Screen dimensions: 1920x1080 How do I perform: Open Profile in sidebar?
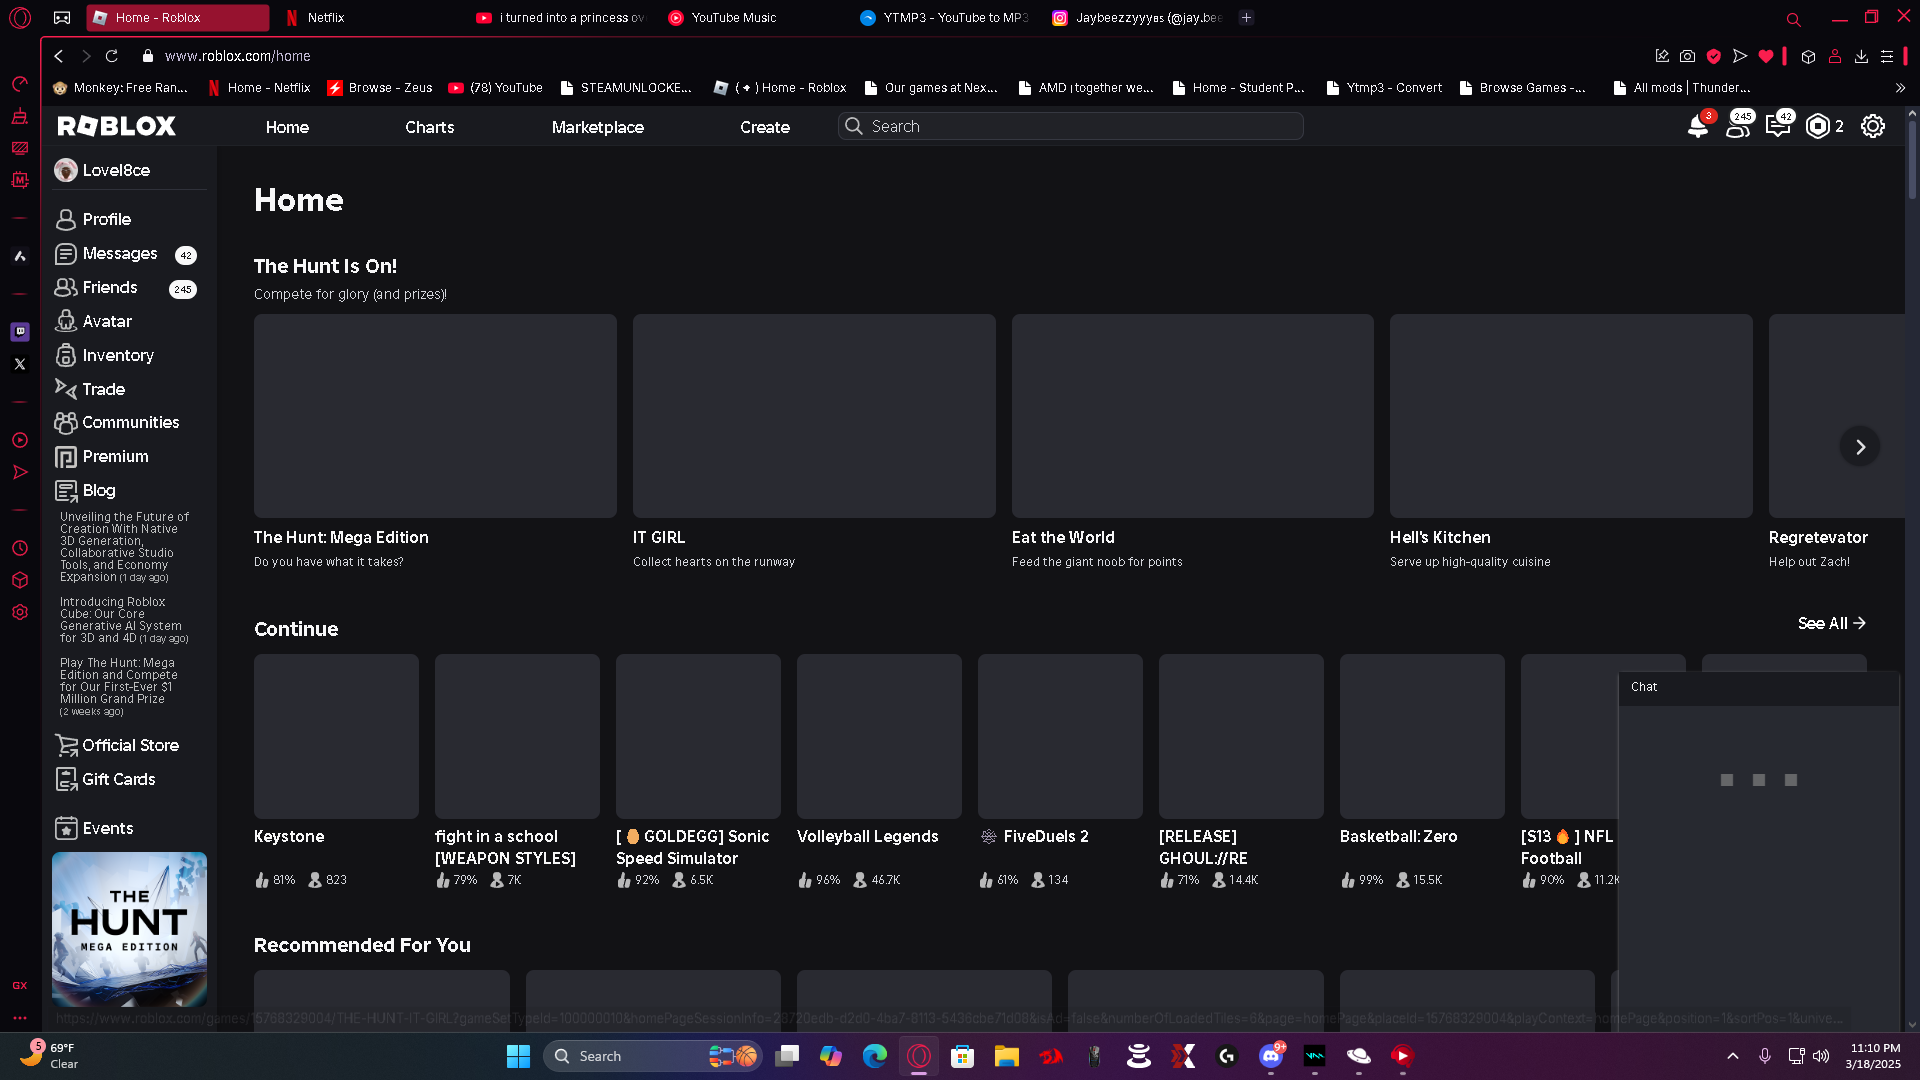(93, 219)
